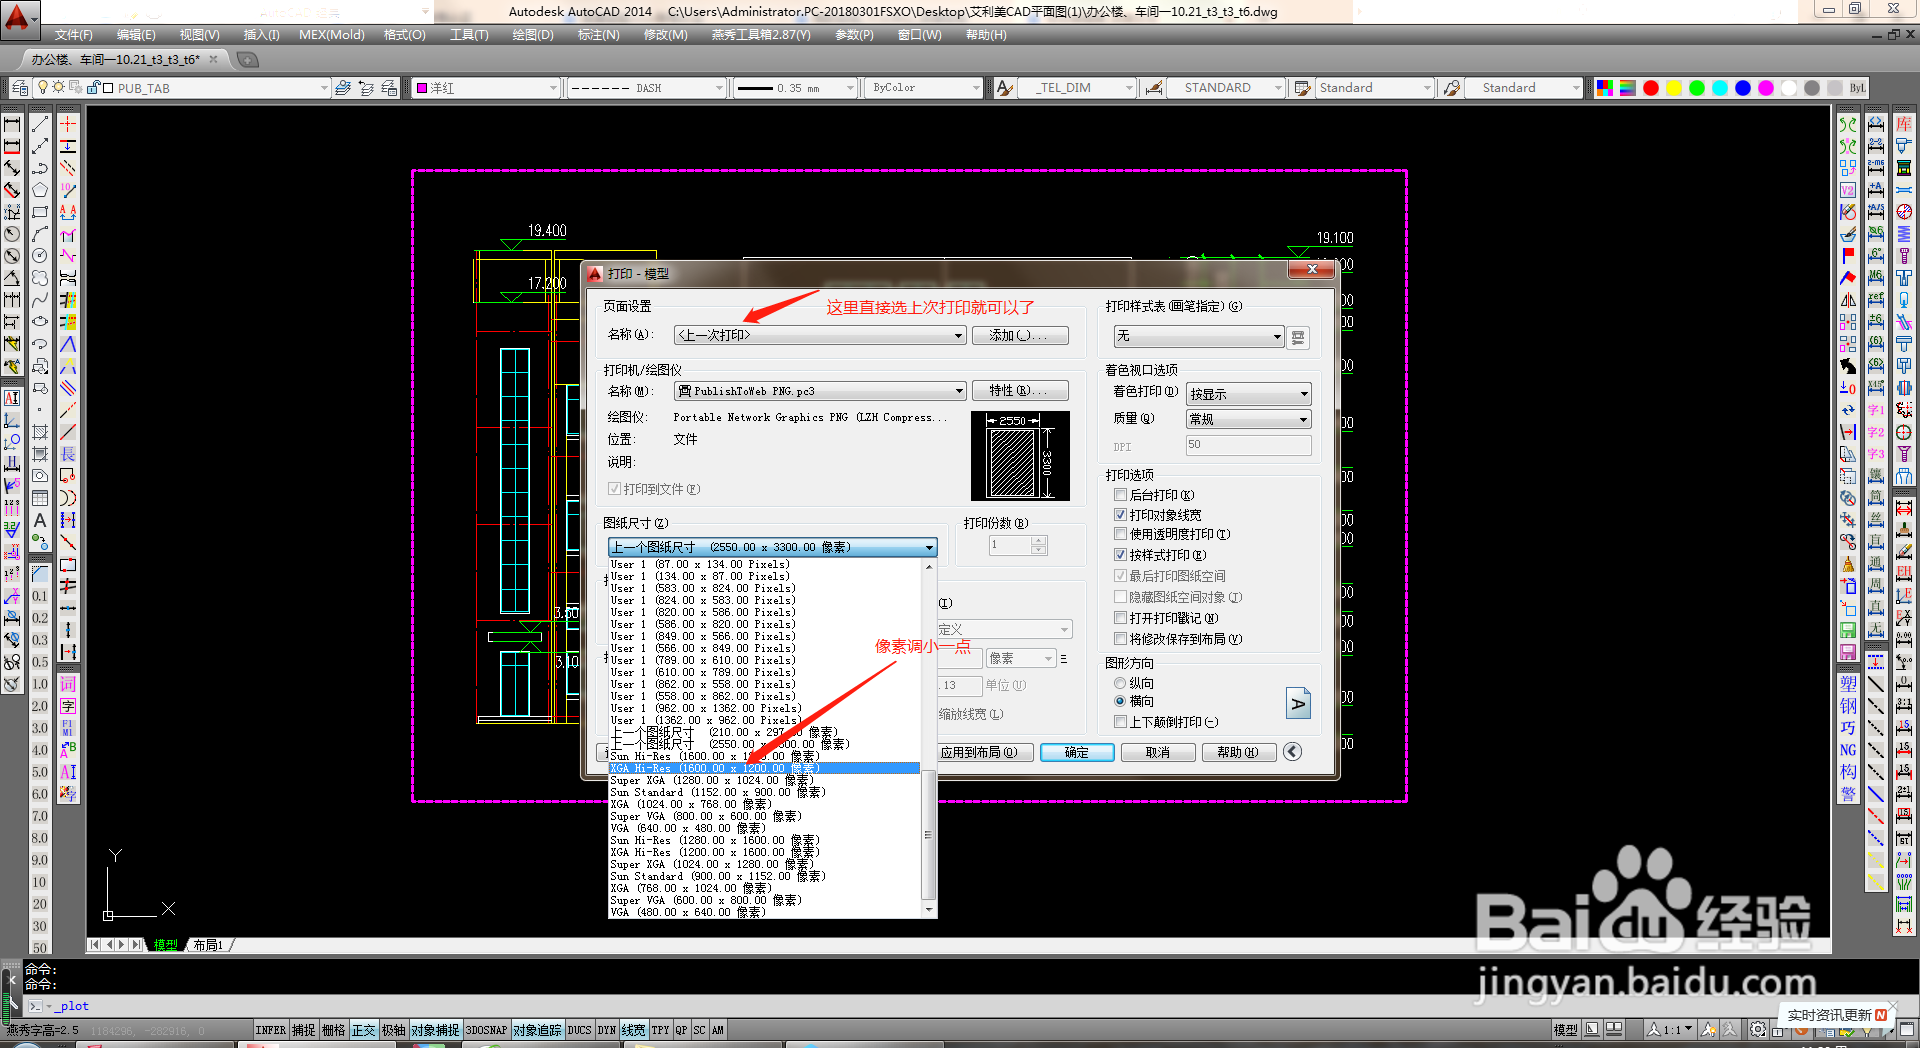This screenshot has height=1048, width=1920.
Task: Click the multicolor Select Color palette icon
Action: click(x=1605, y=88)
